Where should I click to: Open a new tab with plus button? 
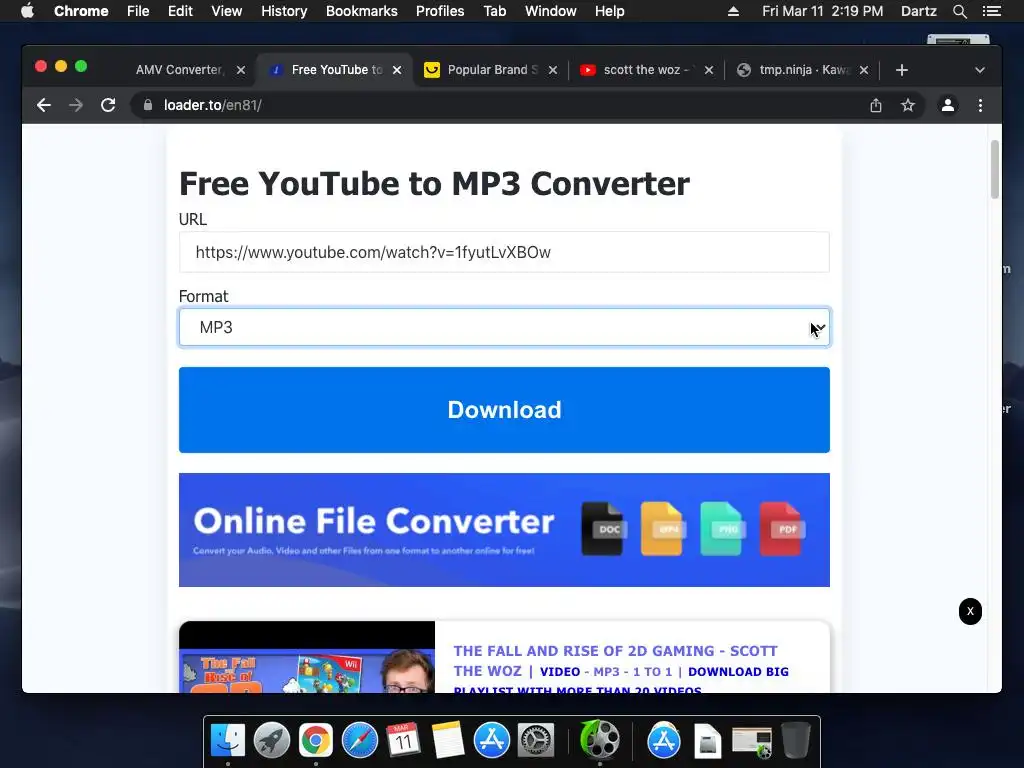[902, 70]
